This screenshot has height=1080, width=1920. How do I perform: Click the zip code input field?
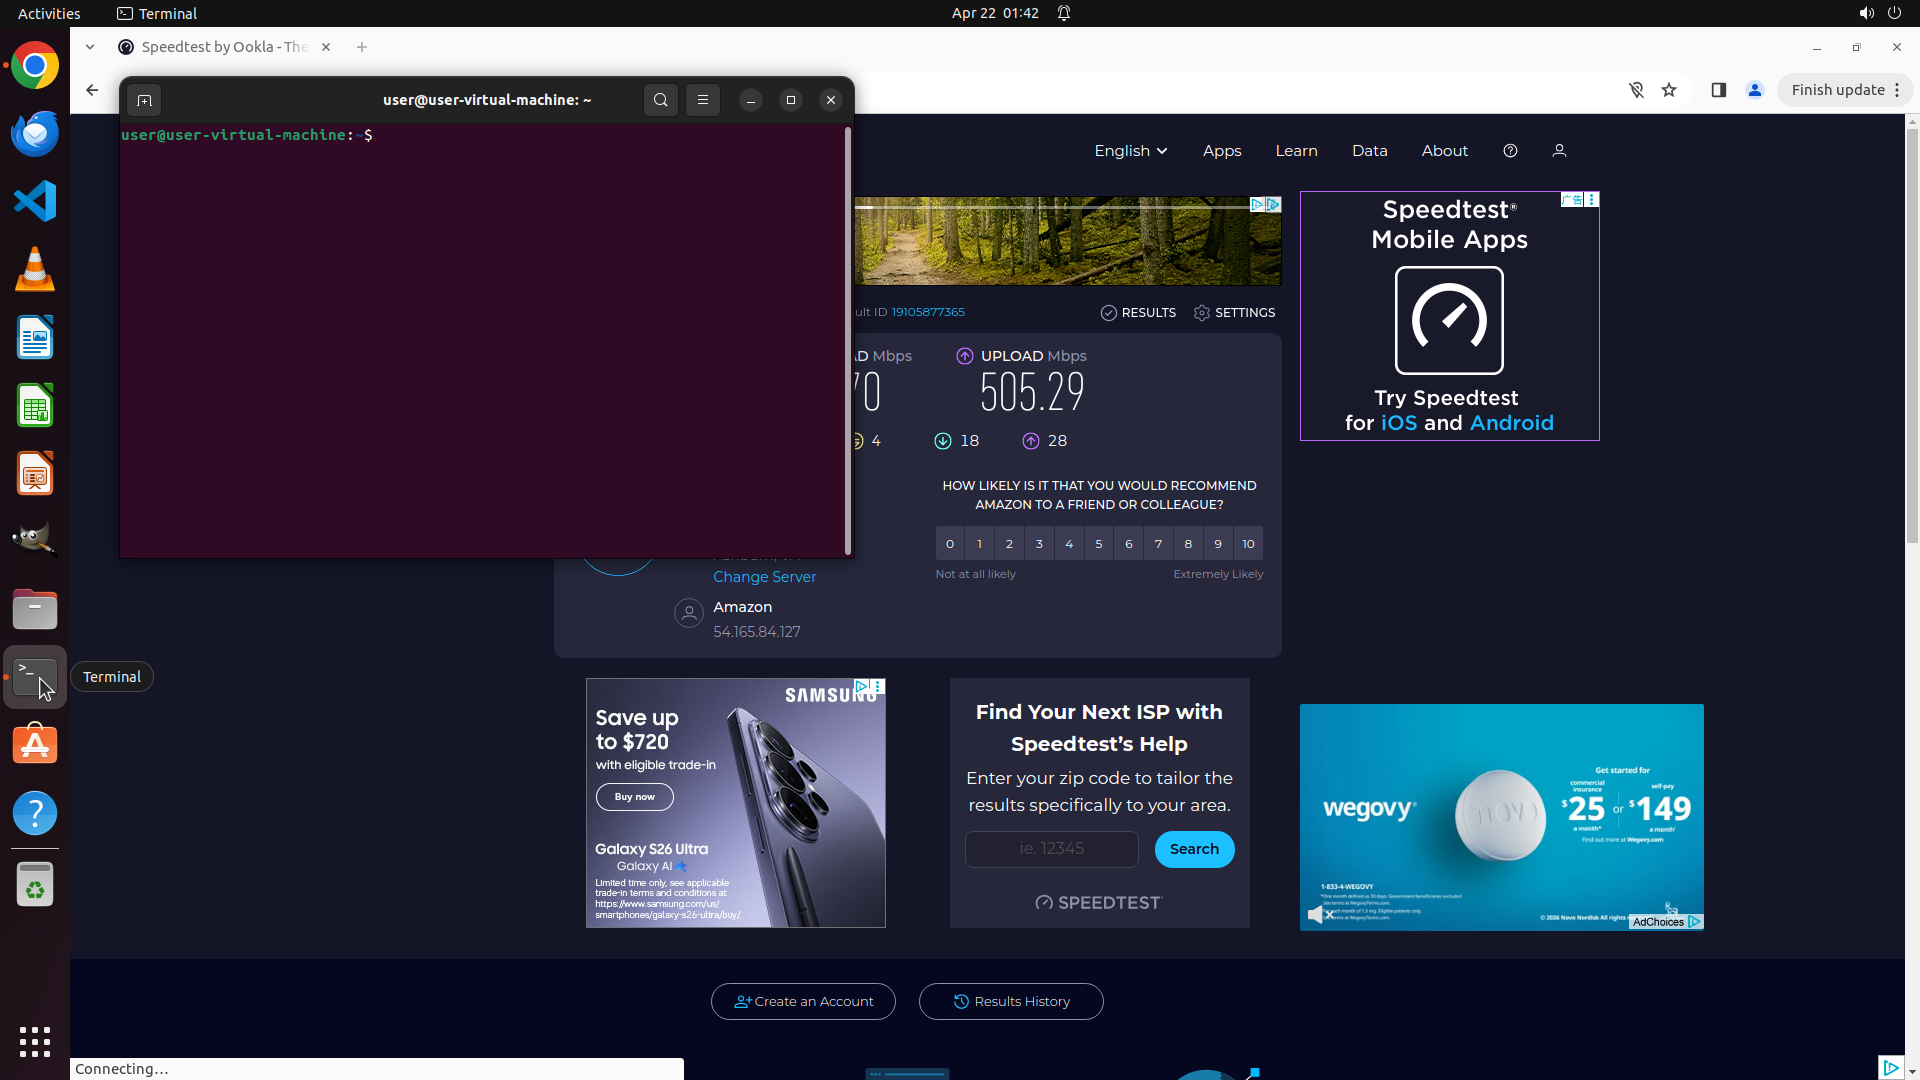click(x=1051, y=849)
